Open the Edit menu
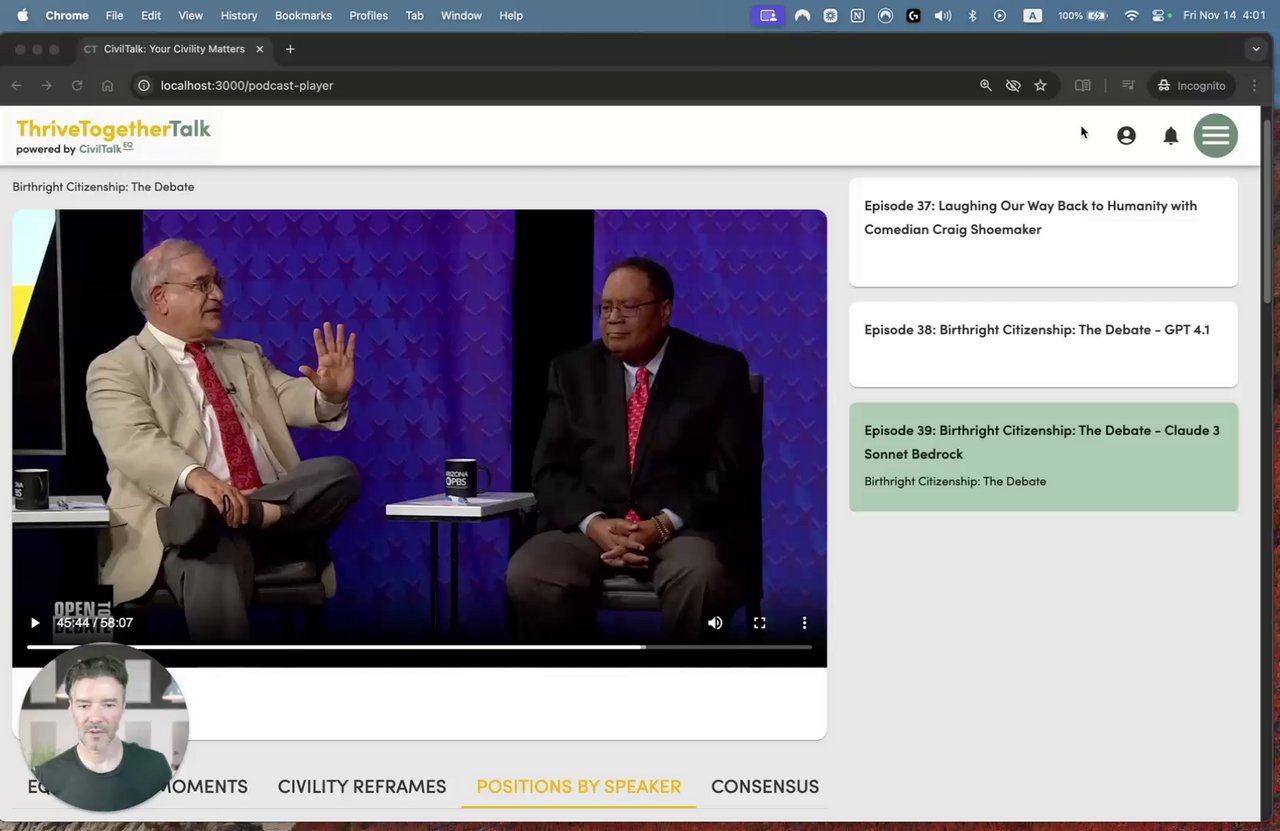This screenshot has width=1280, height=831. 151,16
